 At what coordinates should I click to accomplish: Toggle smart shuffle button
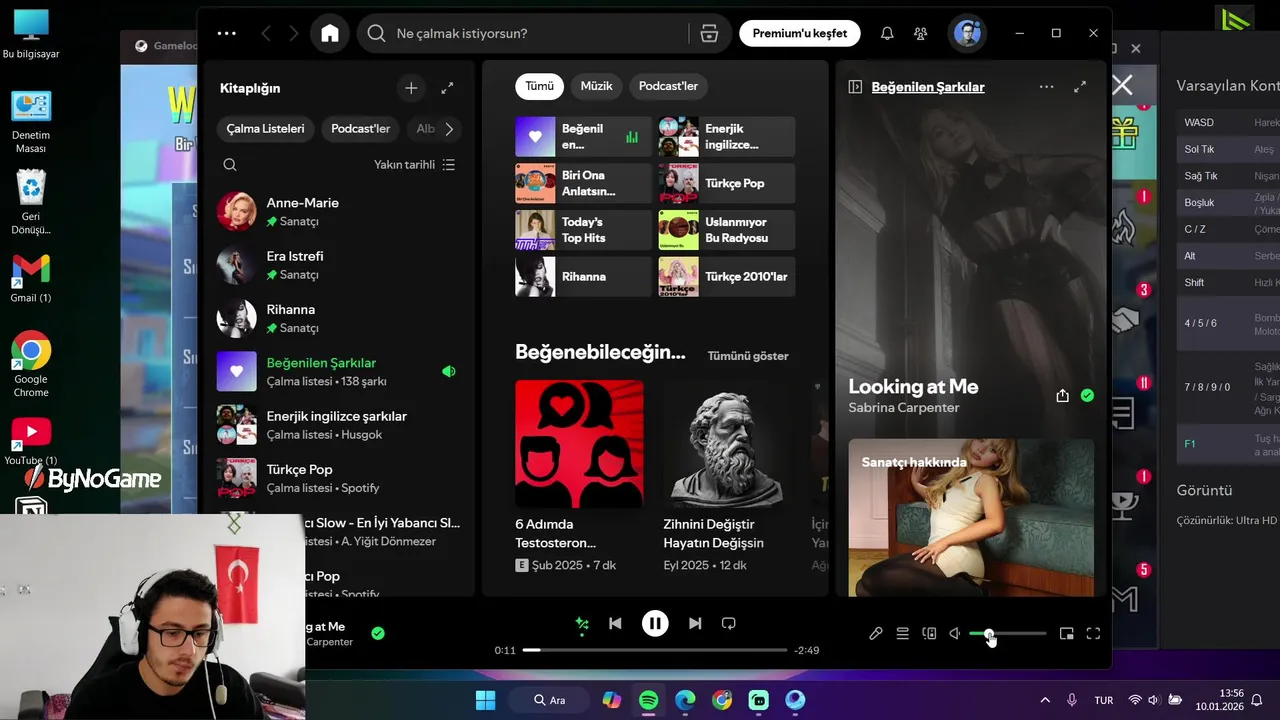click(582, 624)
